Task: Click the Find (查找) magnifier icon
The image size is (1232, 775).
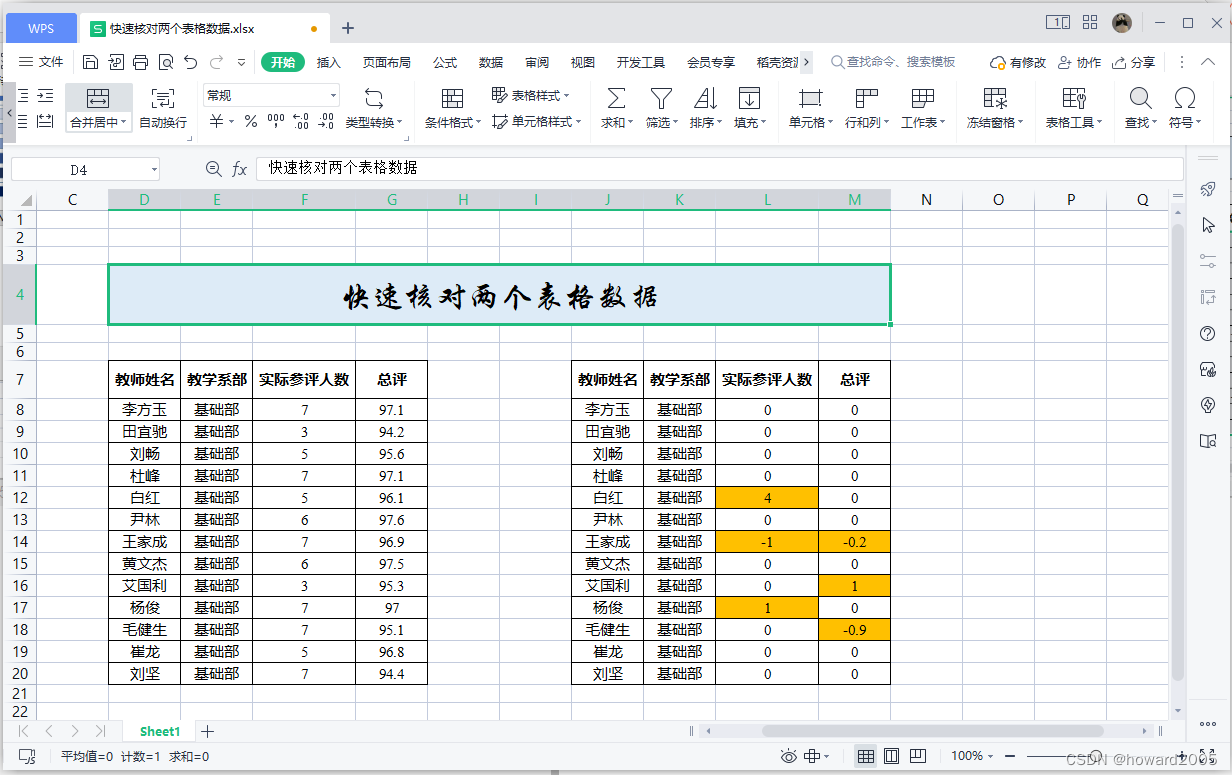Action: 1140,98
